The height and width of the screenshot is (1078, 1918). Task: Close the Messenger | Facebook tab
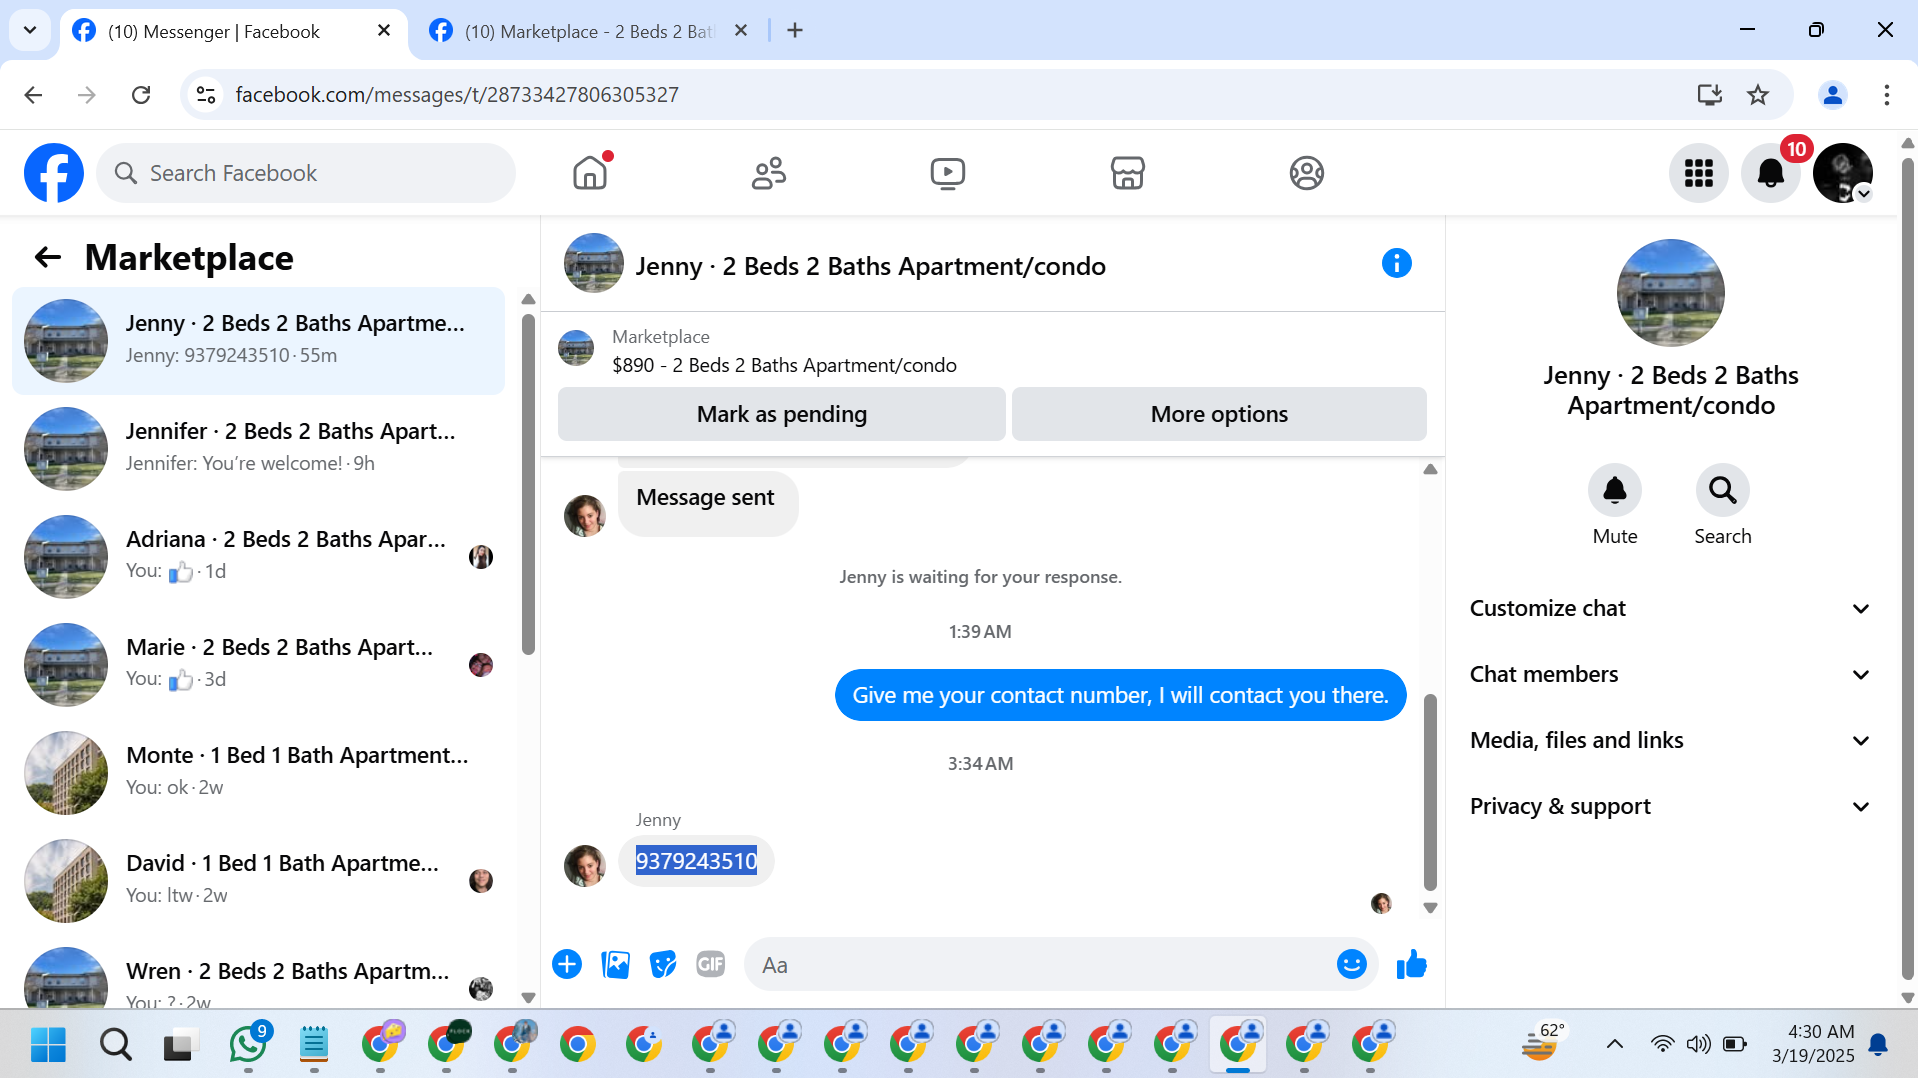(383, 31)
